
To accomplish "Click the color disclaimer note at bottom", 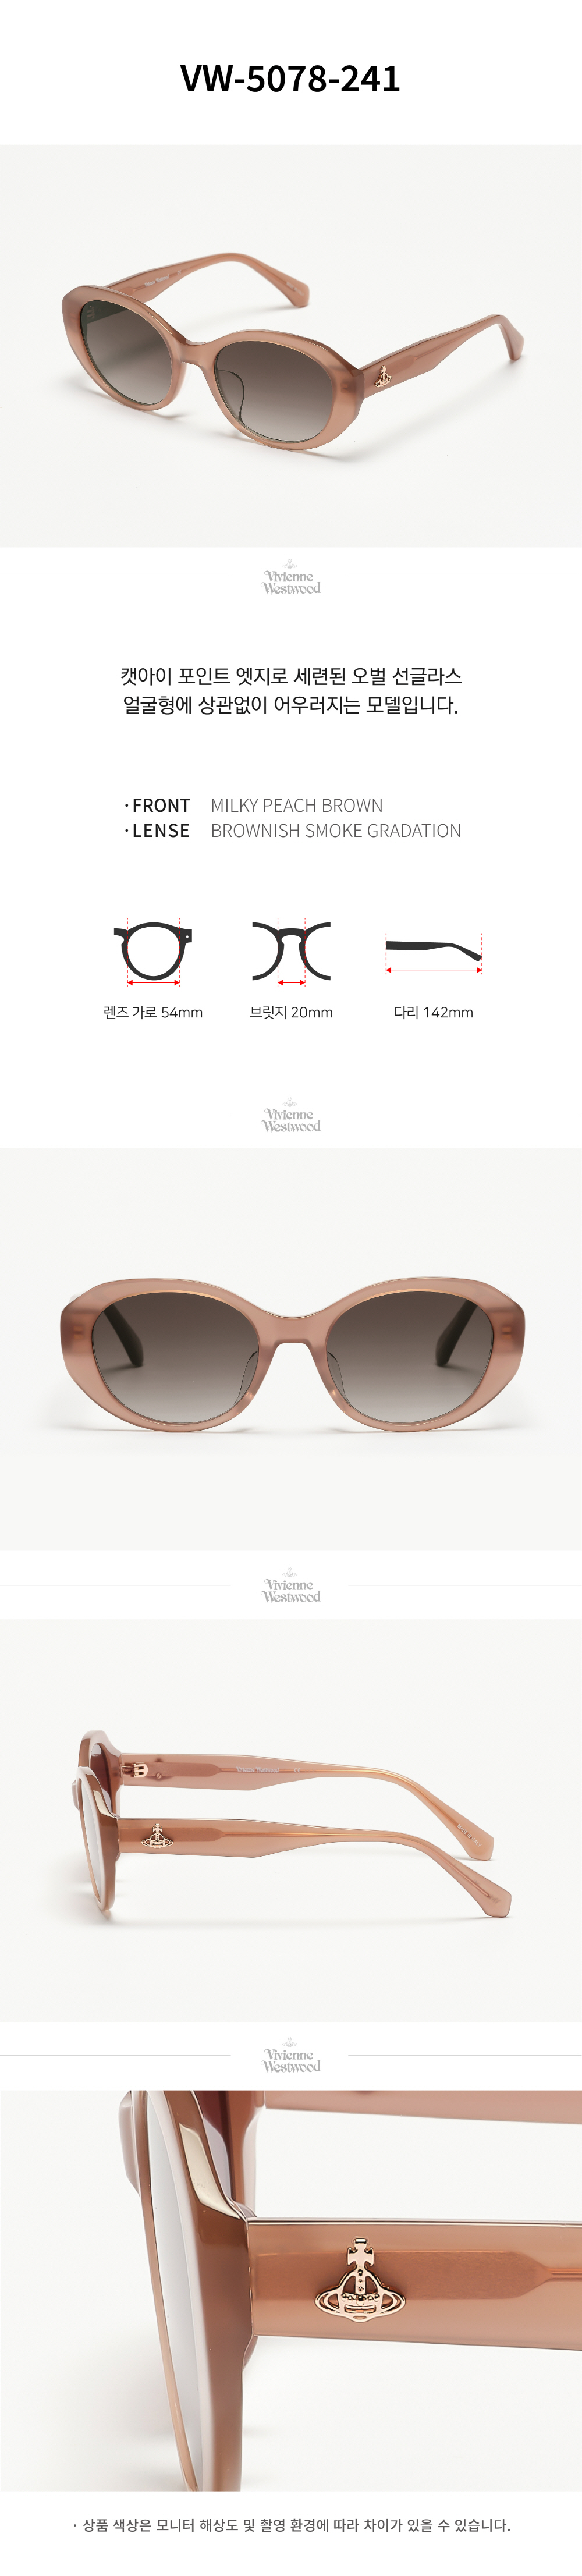I will (x=291, y=2525).
